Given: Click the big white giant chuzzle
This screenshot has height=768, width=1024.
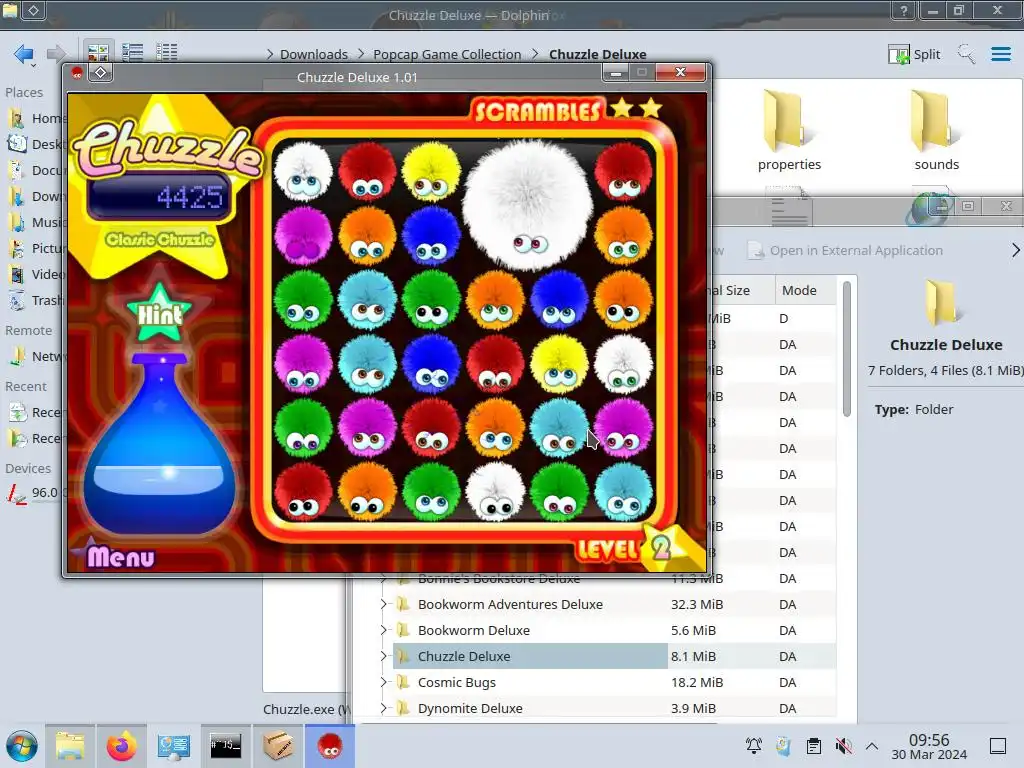Looking at the screenshot, I should 528,205.
